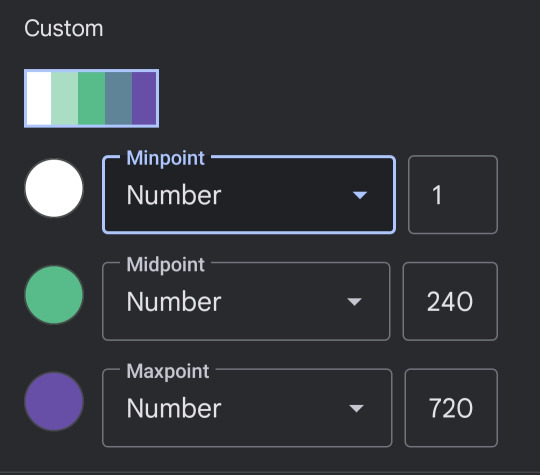Click the blue Minpoint dropdown arrow
Screen dimensions: 540x475
[360, 195]
